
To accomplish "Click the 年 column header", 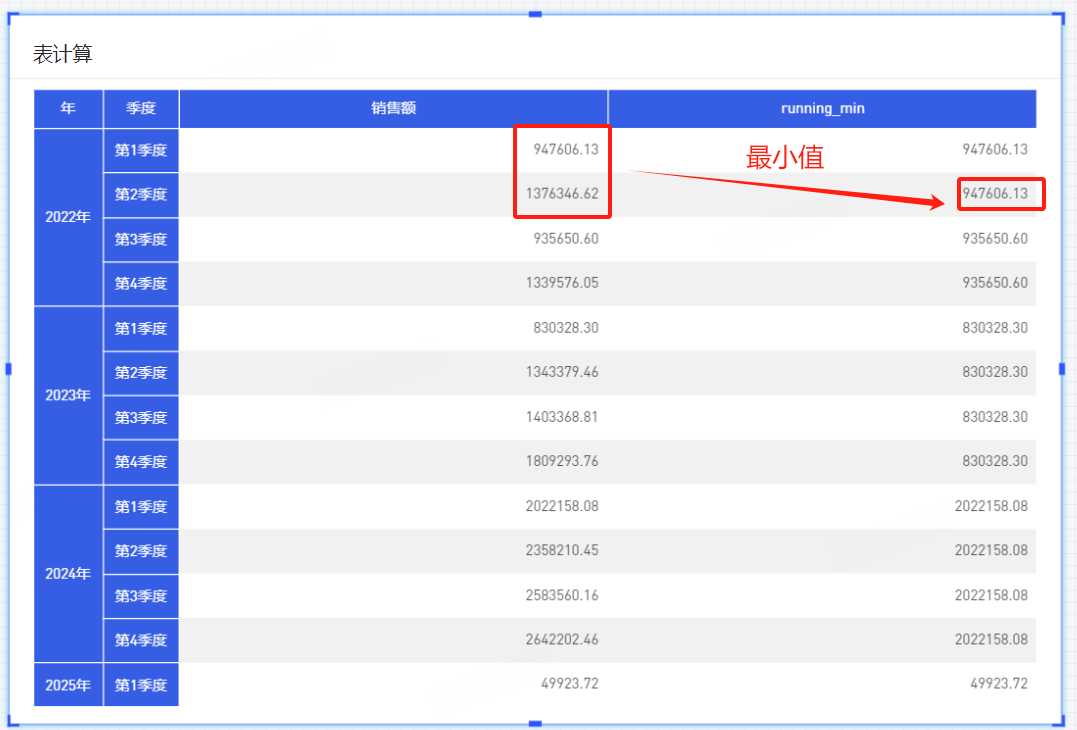I will 68,108.
